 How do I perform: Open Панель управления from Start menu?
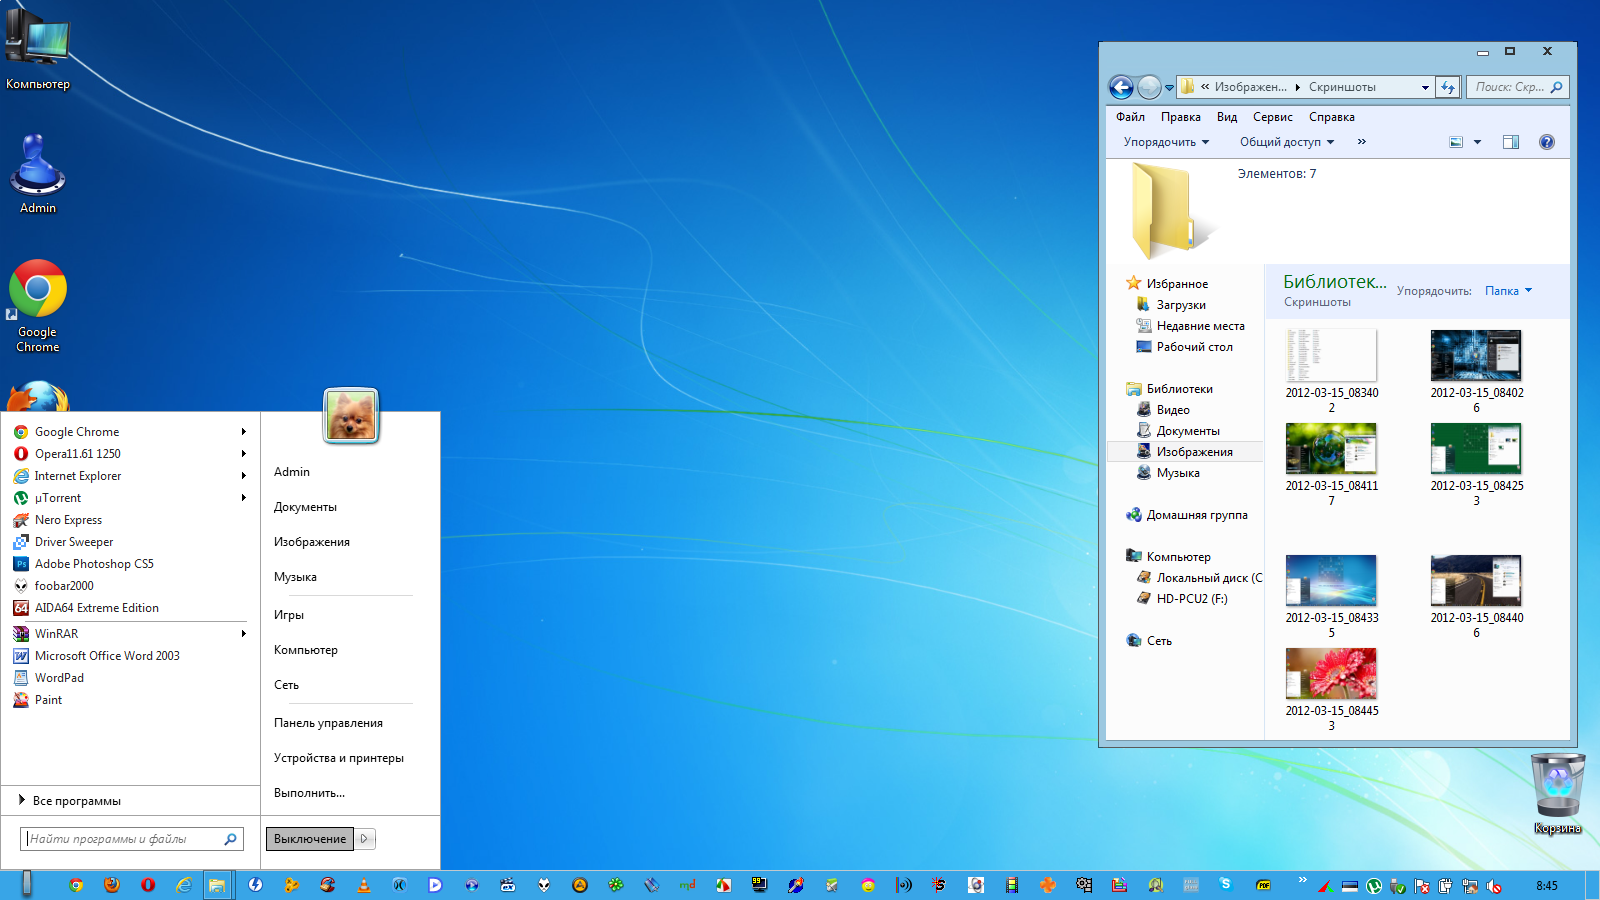pyautogui.click(x=328, y=723)
